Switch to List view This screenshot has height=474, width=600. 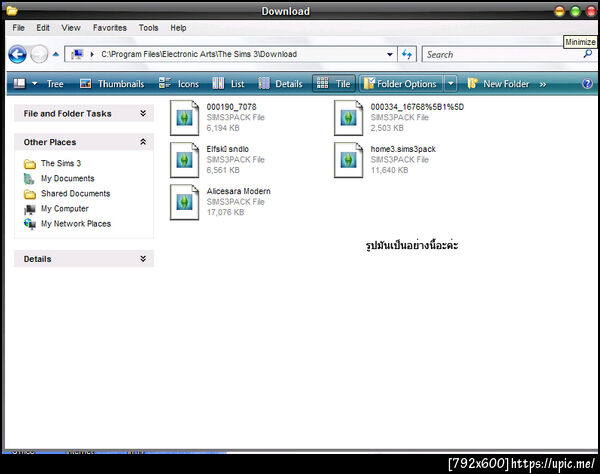tap(228, 84)
